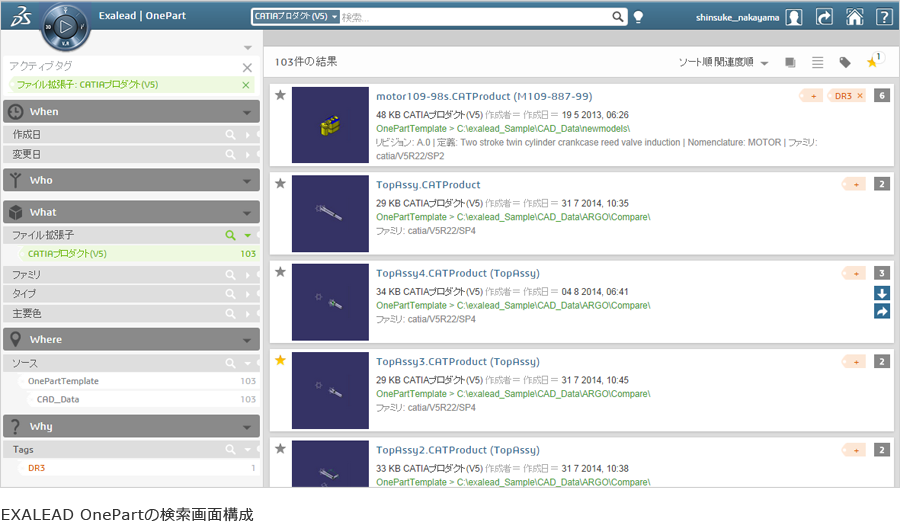The image size is (900, 522).
Task: Click count badge 3 on TopAssy4
Action: [882, 273]
